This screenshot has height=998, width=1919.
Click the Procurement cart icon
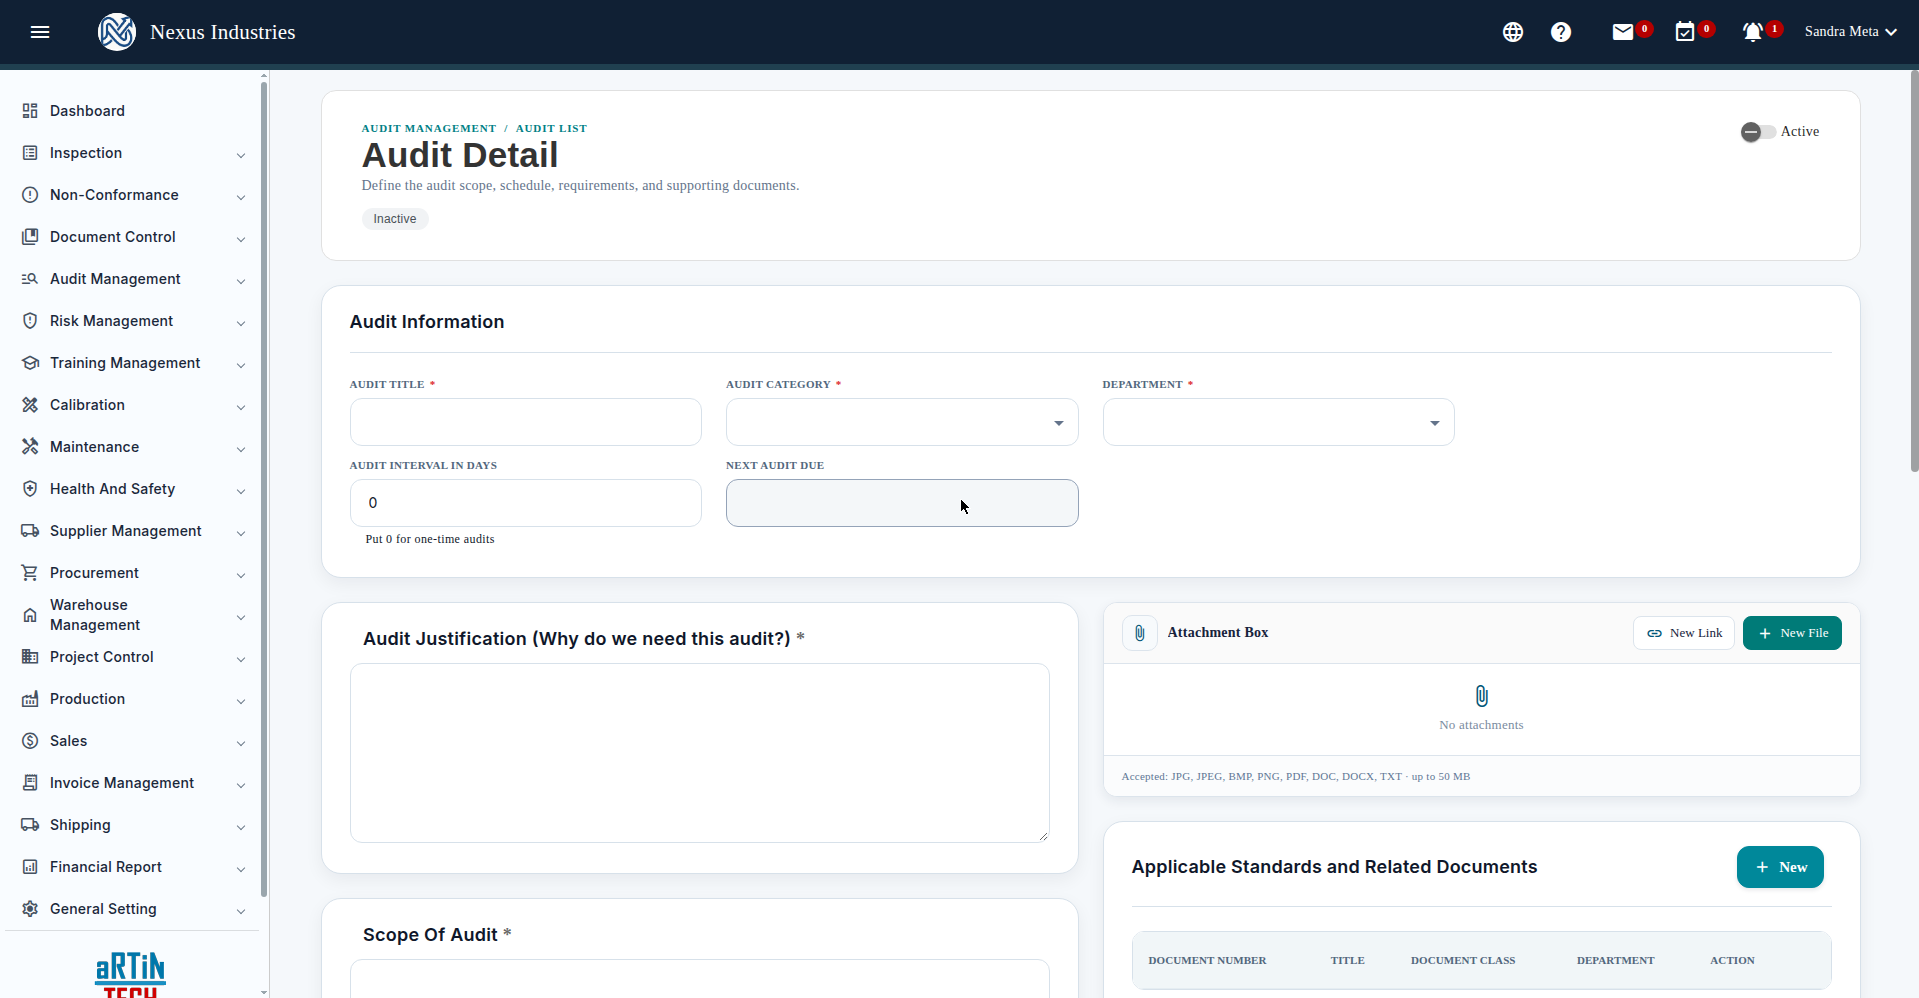(x=30, y=573)
